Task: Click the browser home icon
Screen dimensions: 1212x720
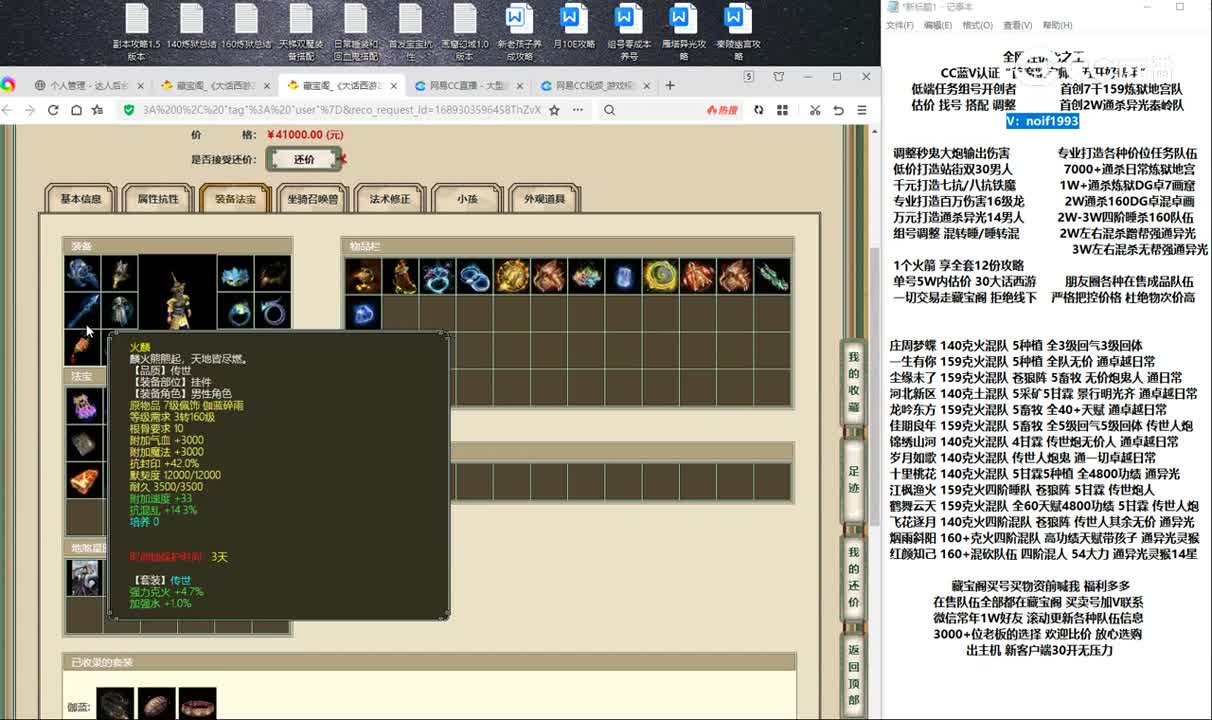Action: point(76,110)
